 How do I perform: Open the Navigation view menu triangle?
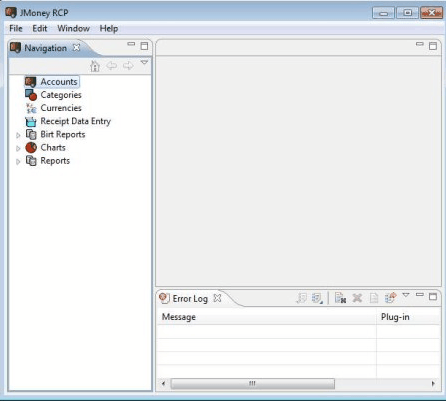144,62
